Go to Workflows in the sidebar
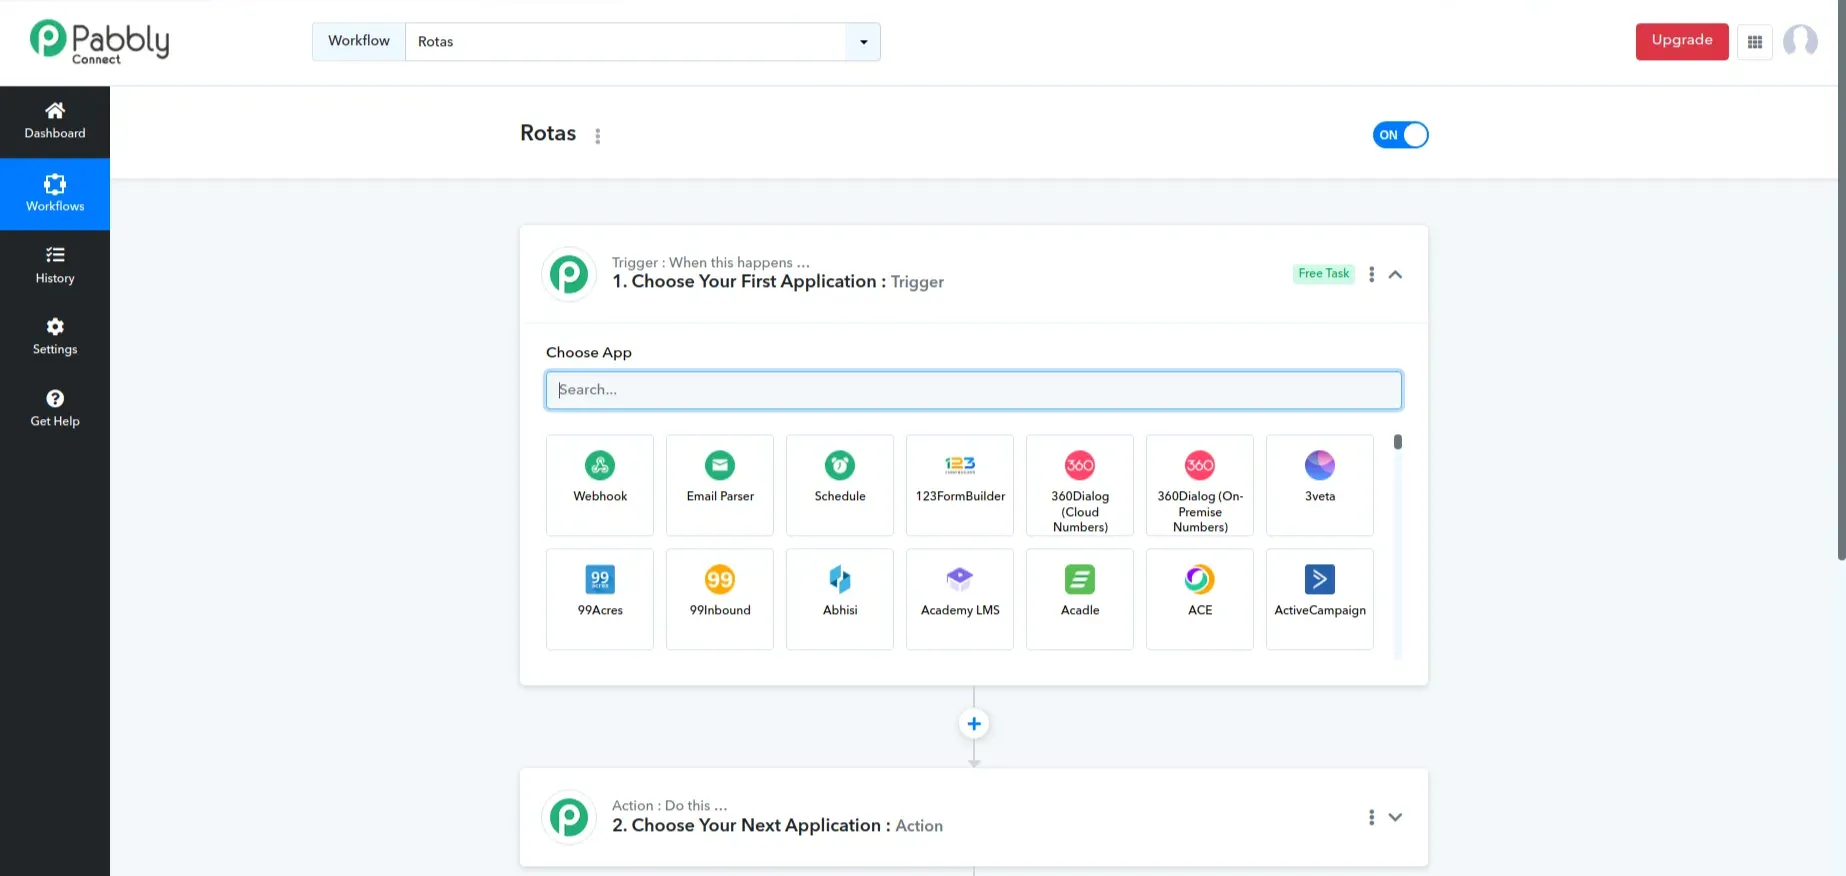 coord(55,194)
